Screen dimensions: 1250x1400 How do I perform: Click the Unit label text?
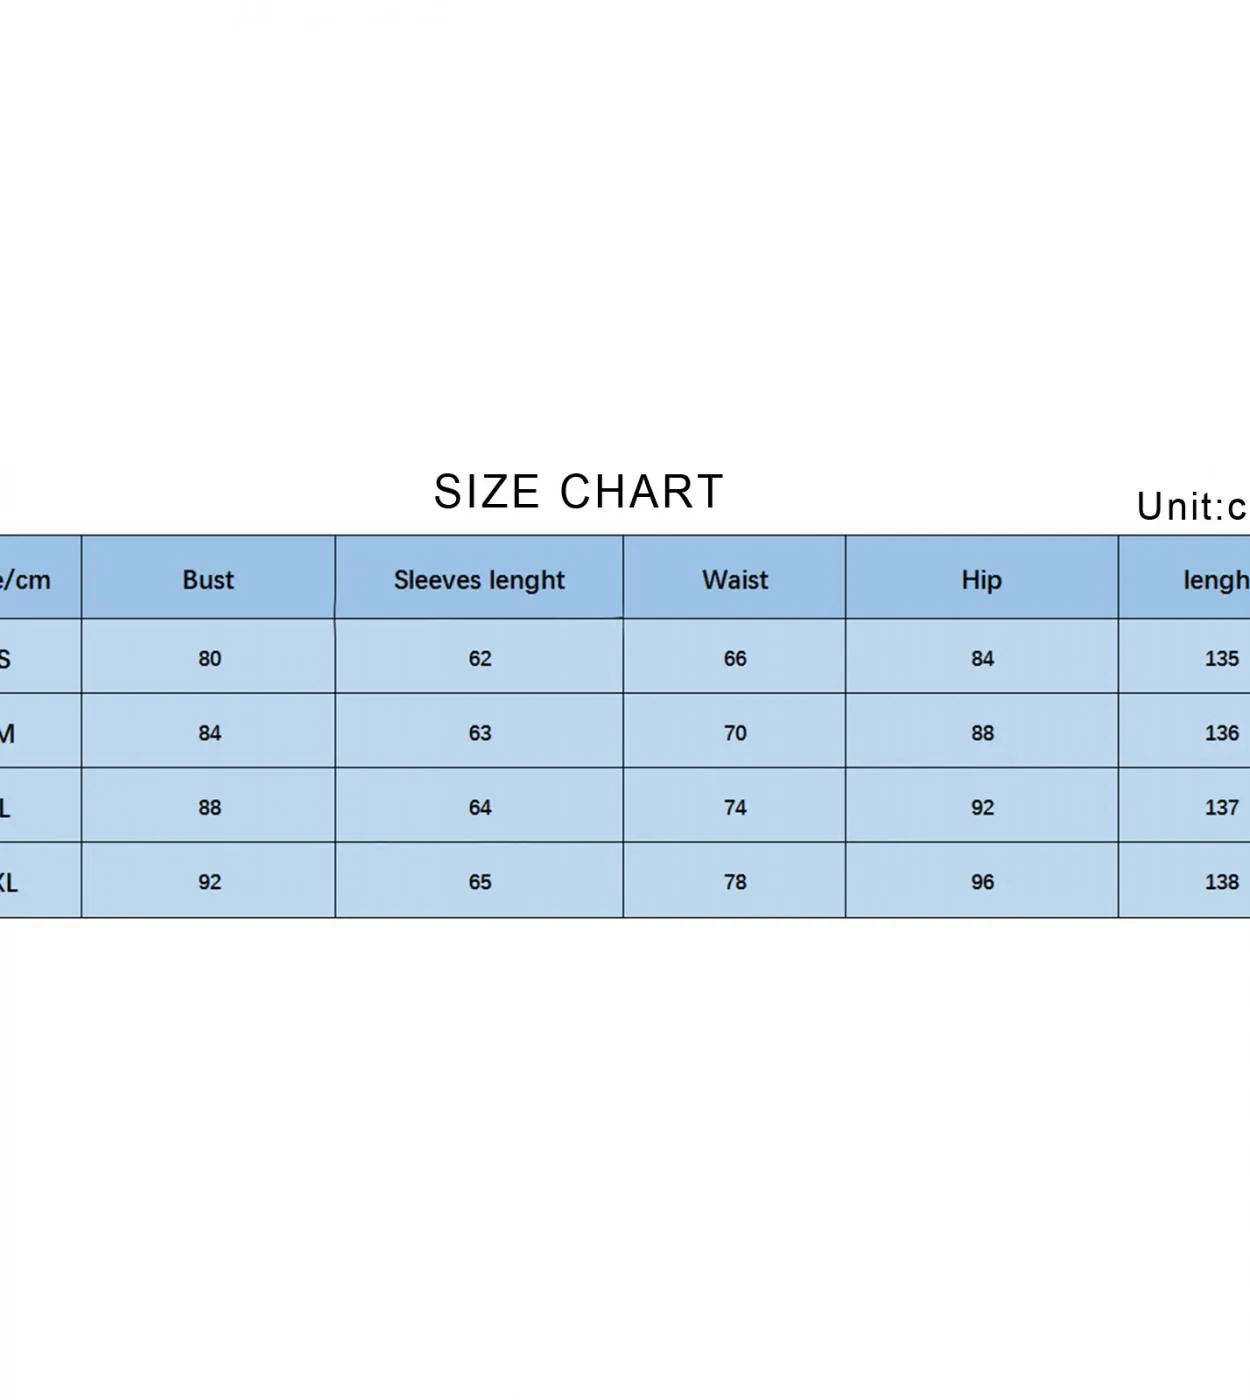(1193, 506)
